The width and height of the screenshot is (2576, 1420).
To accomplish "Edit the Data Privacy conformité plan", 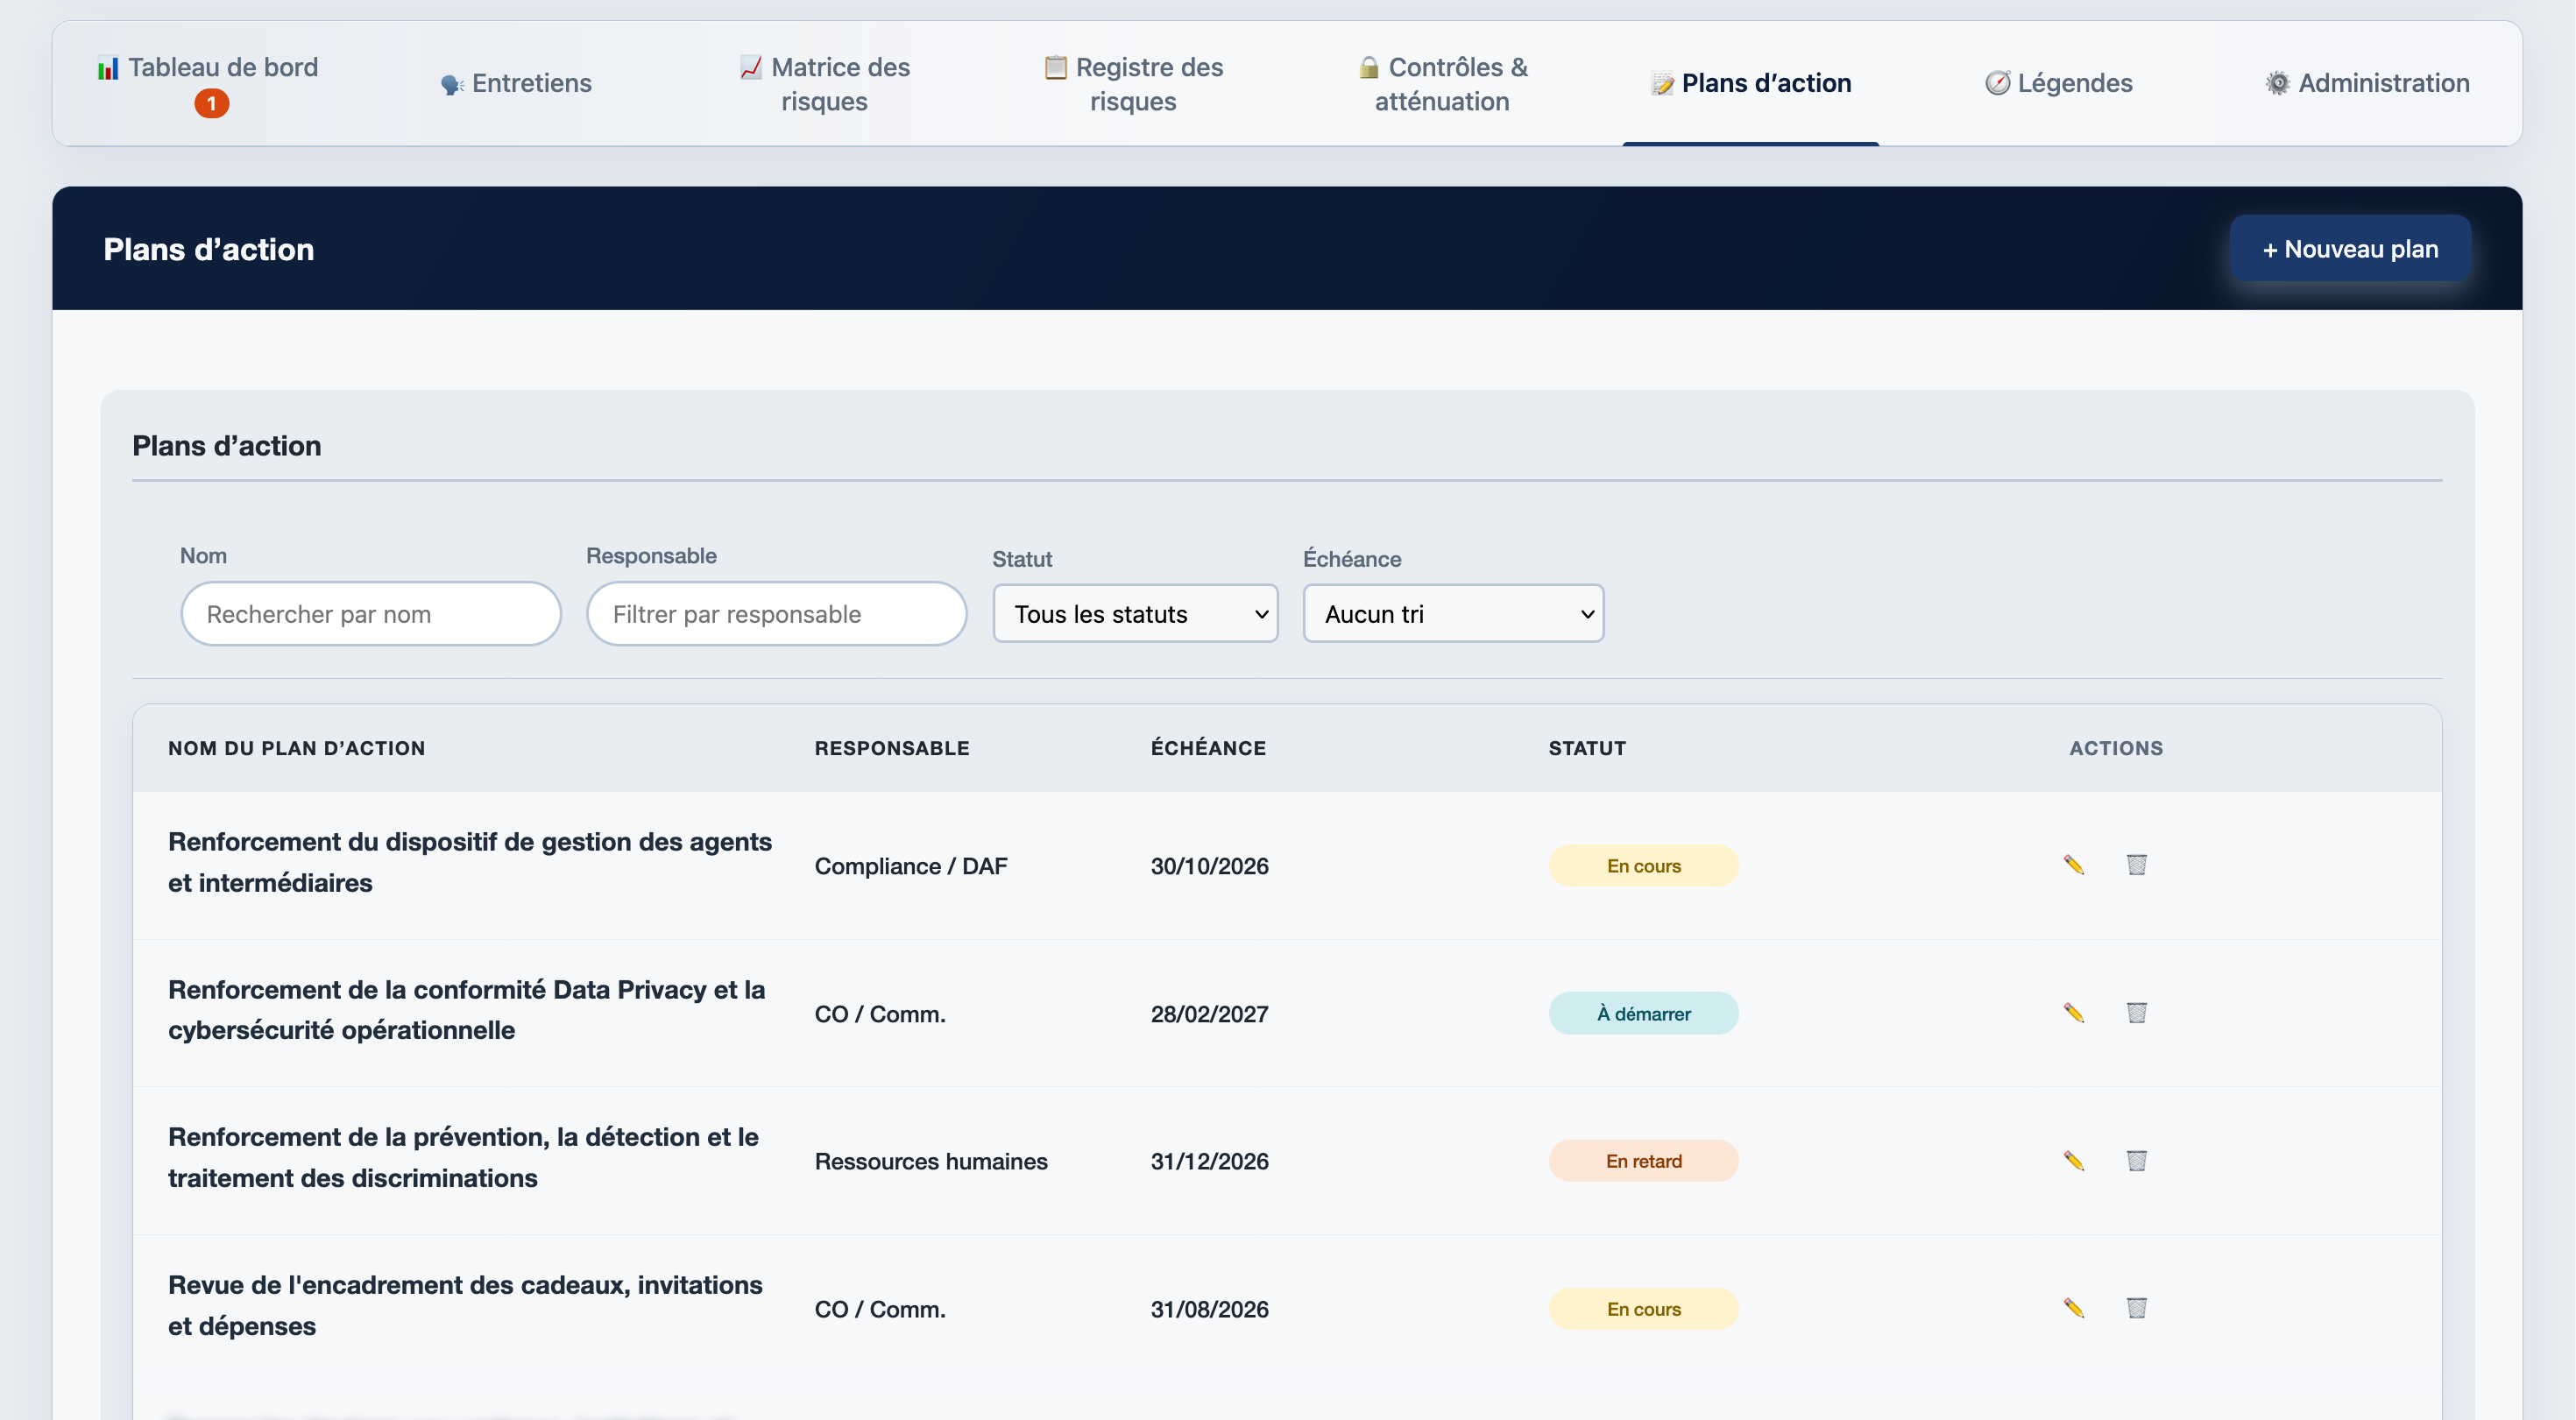I will point(2074,1013).
